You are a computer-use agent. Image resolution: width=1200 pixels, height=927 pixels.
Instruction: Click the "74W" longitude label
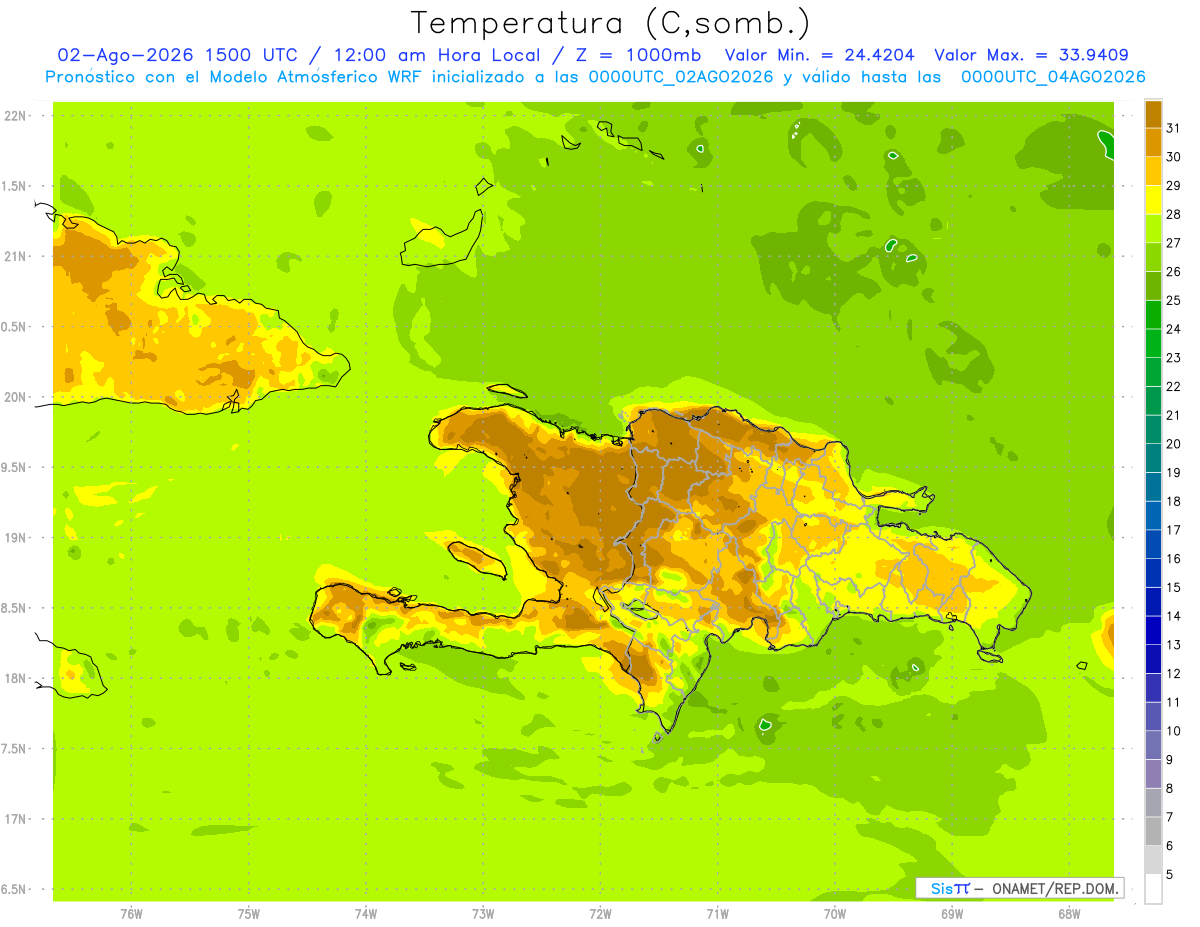point(366,914)
